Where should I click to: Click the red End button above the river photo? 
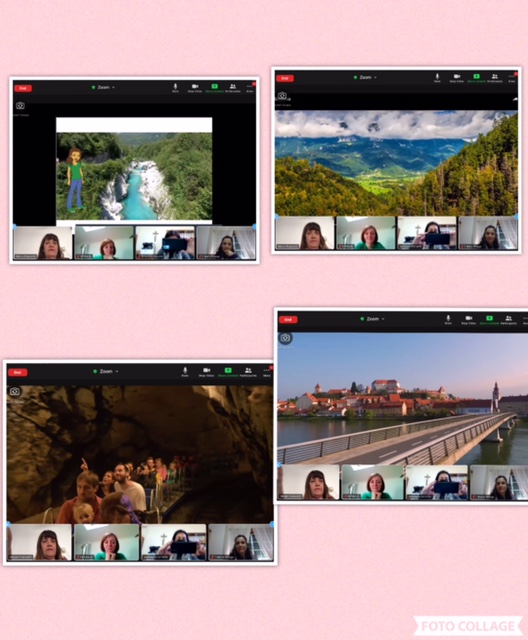point(23,88)
